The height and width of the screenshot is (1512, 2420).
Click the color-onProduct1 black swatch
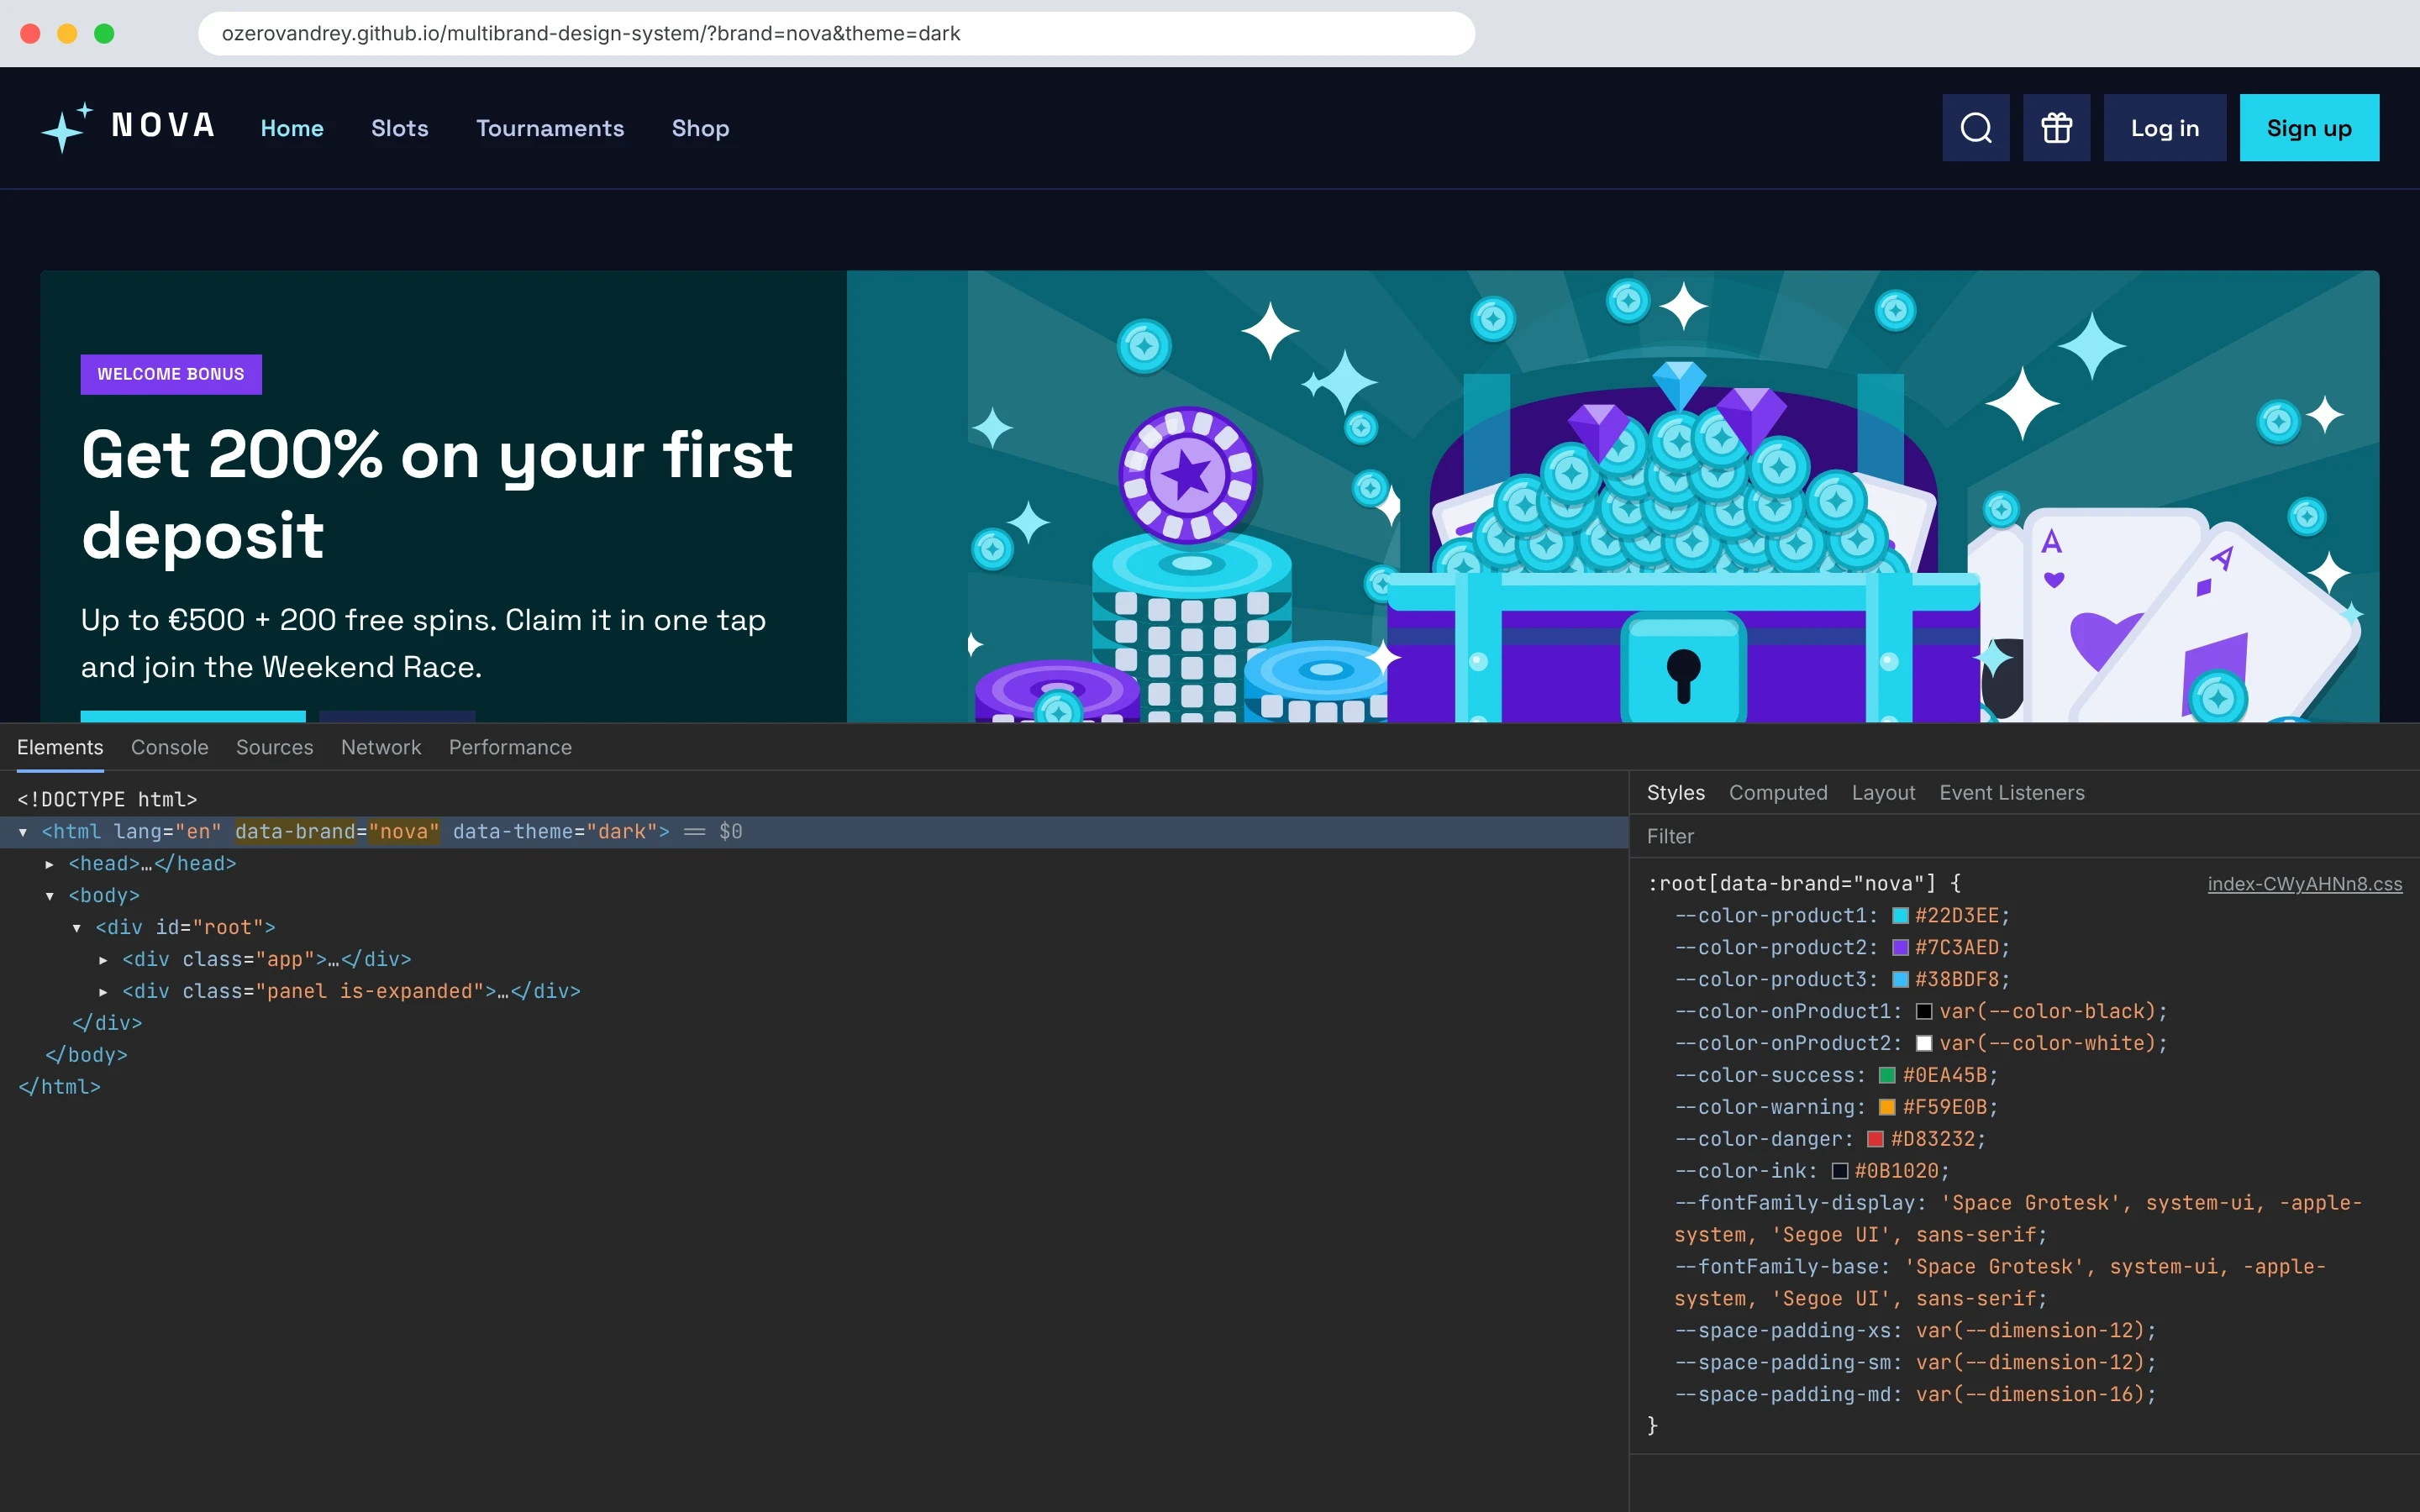tap(1923, 1012)
